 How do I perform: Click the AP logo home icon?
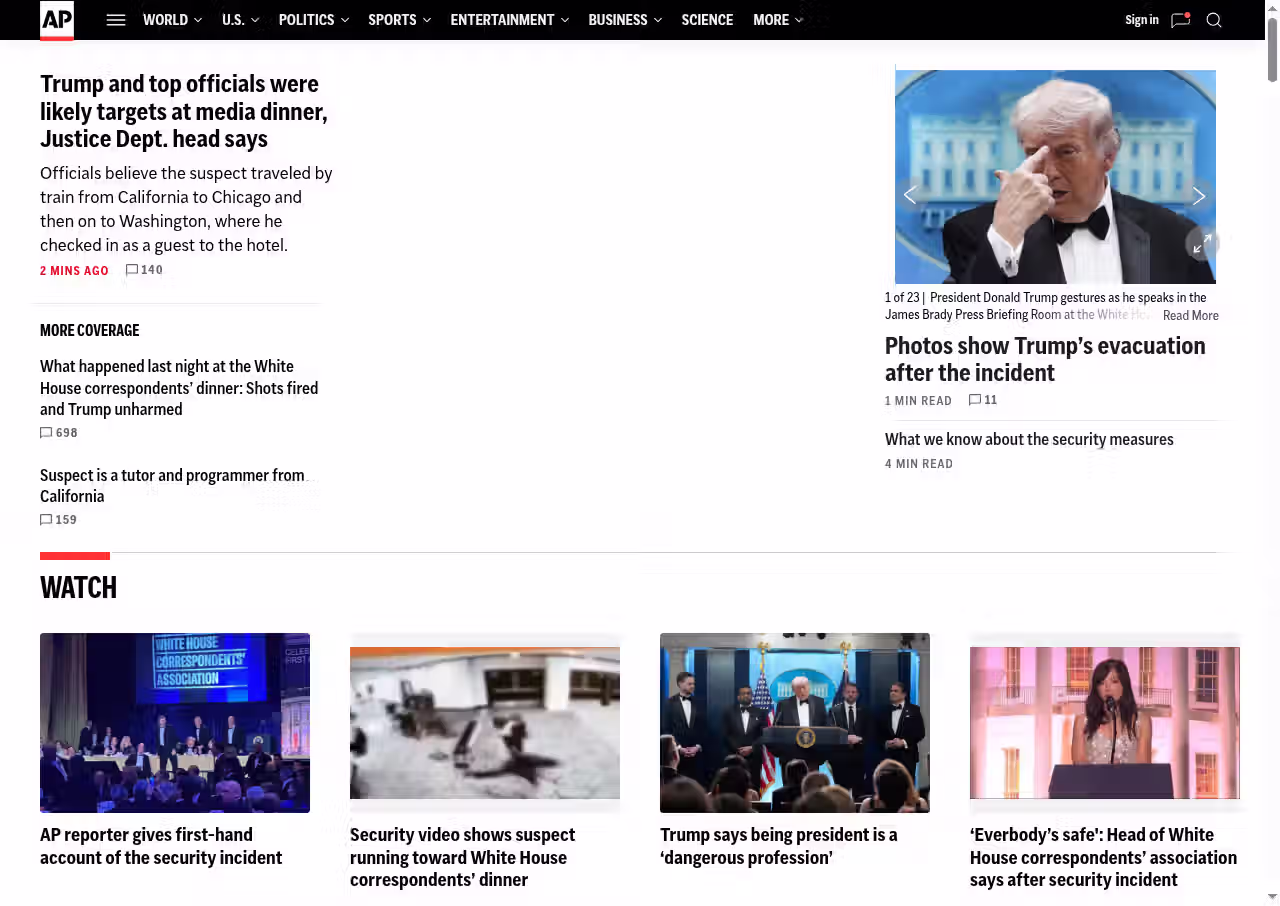tap(57, 20)
